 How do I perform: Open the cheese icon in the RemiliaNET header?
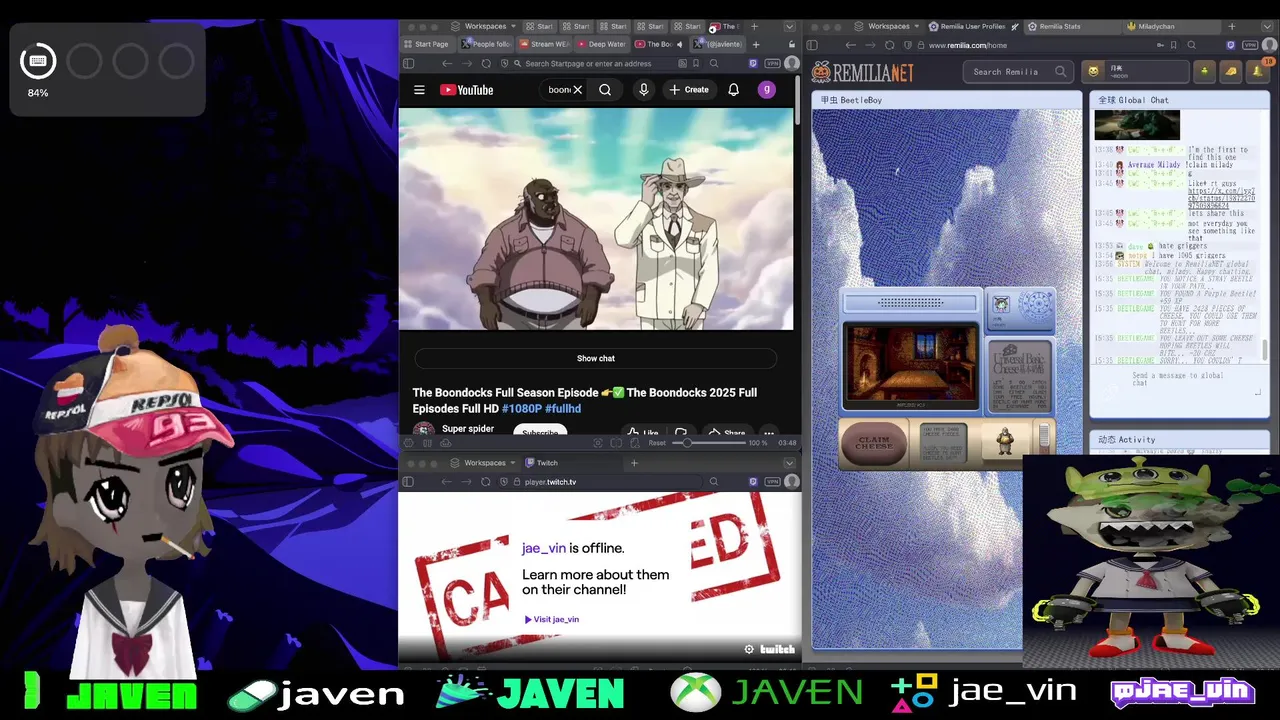tap(1231, 71)
